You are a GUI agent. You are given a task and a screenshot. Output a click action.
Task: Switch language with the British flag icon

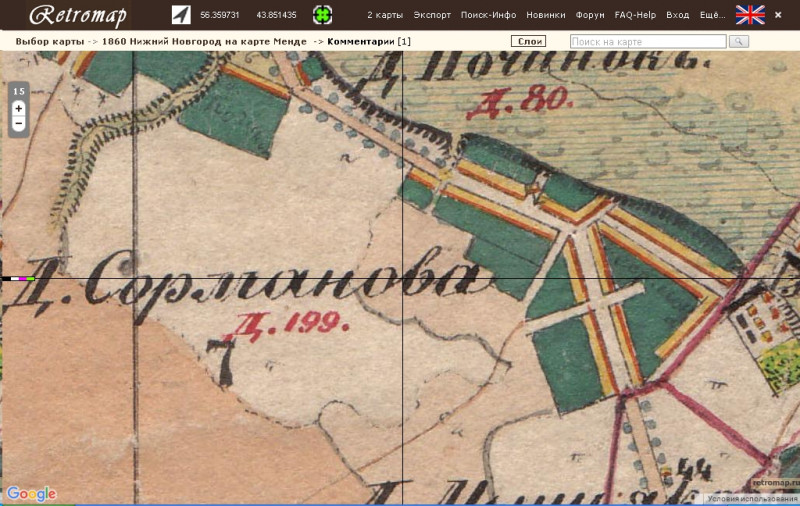click(x=750, y=15)
